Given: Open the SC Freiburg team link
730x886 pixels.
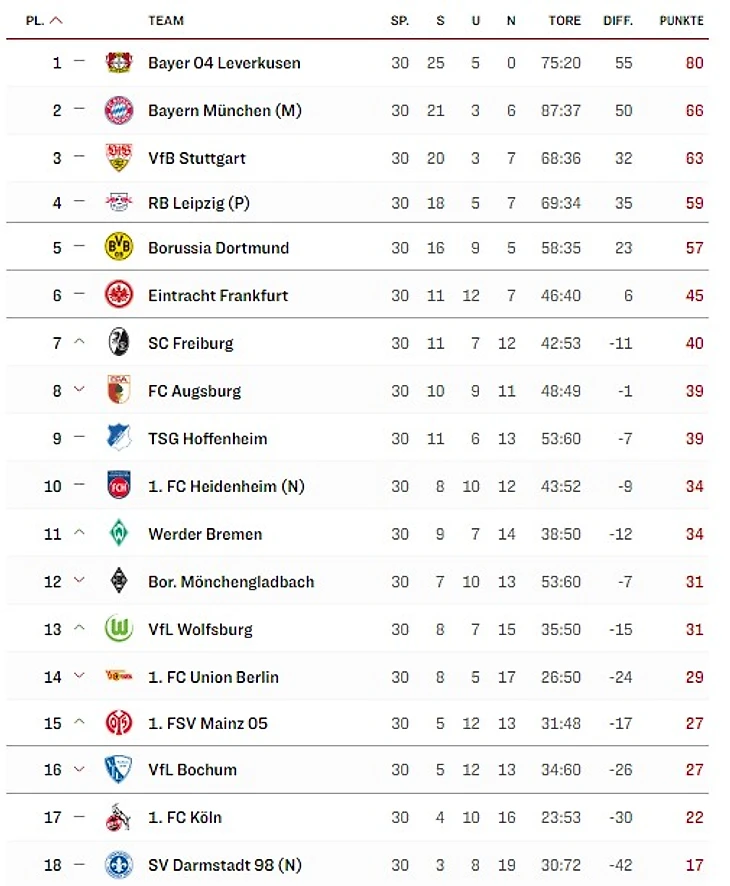Looking at the screenshot, I should [x=190, y=343].
